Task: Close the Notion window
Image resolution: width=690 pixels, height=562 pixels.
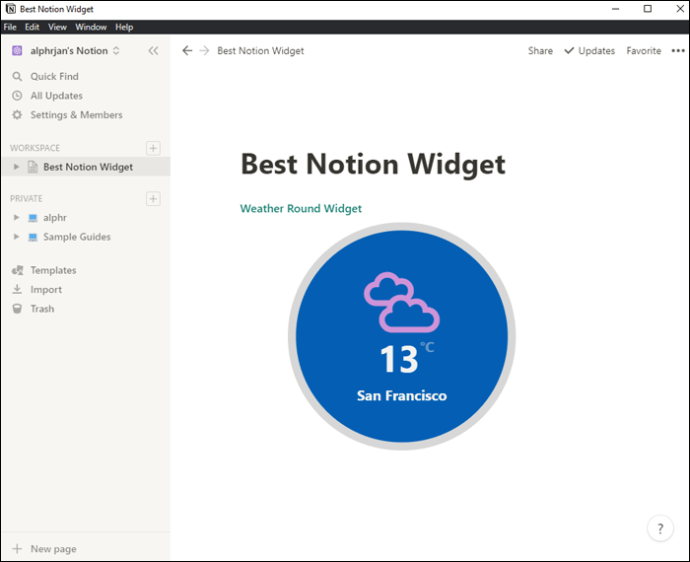Action: tap(680, 9)
